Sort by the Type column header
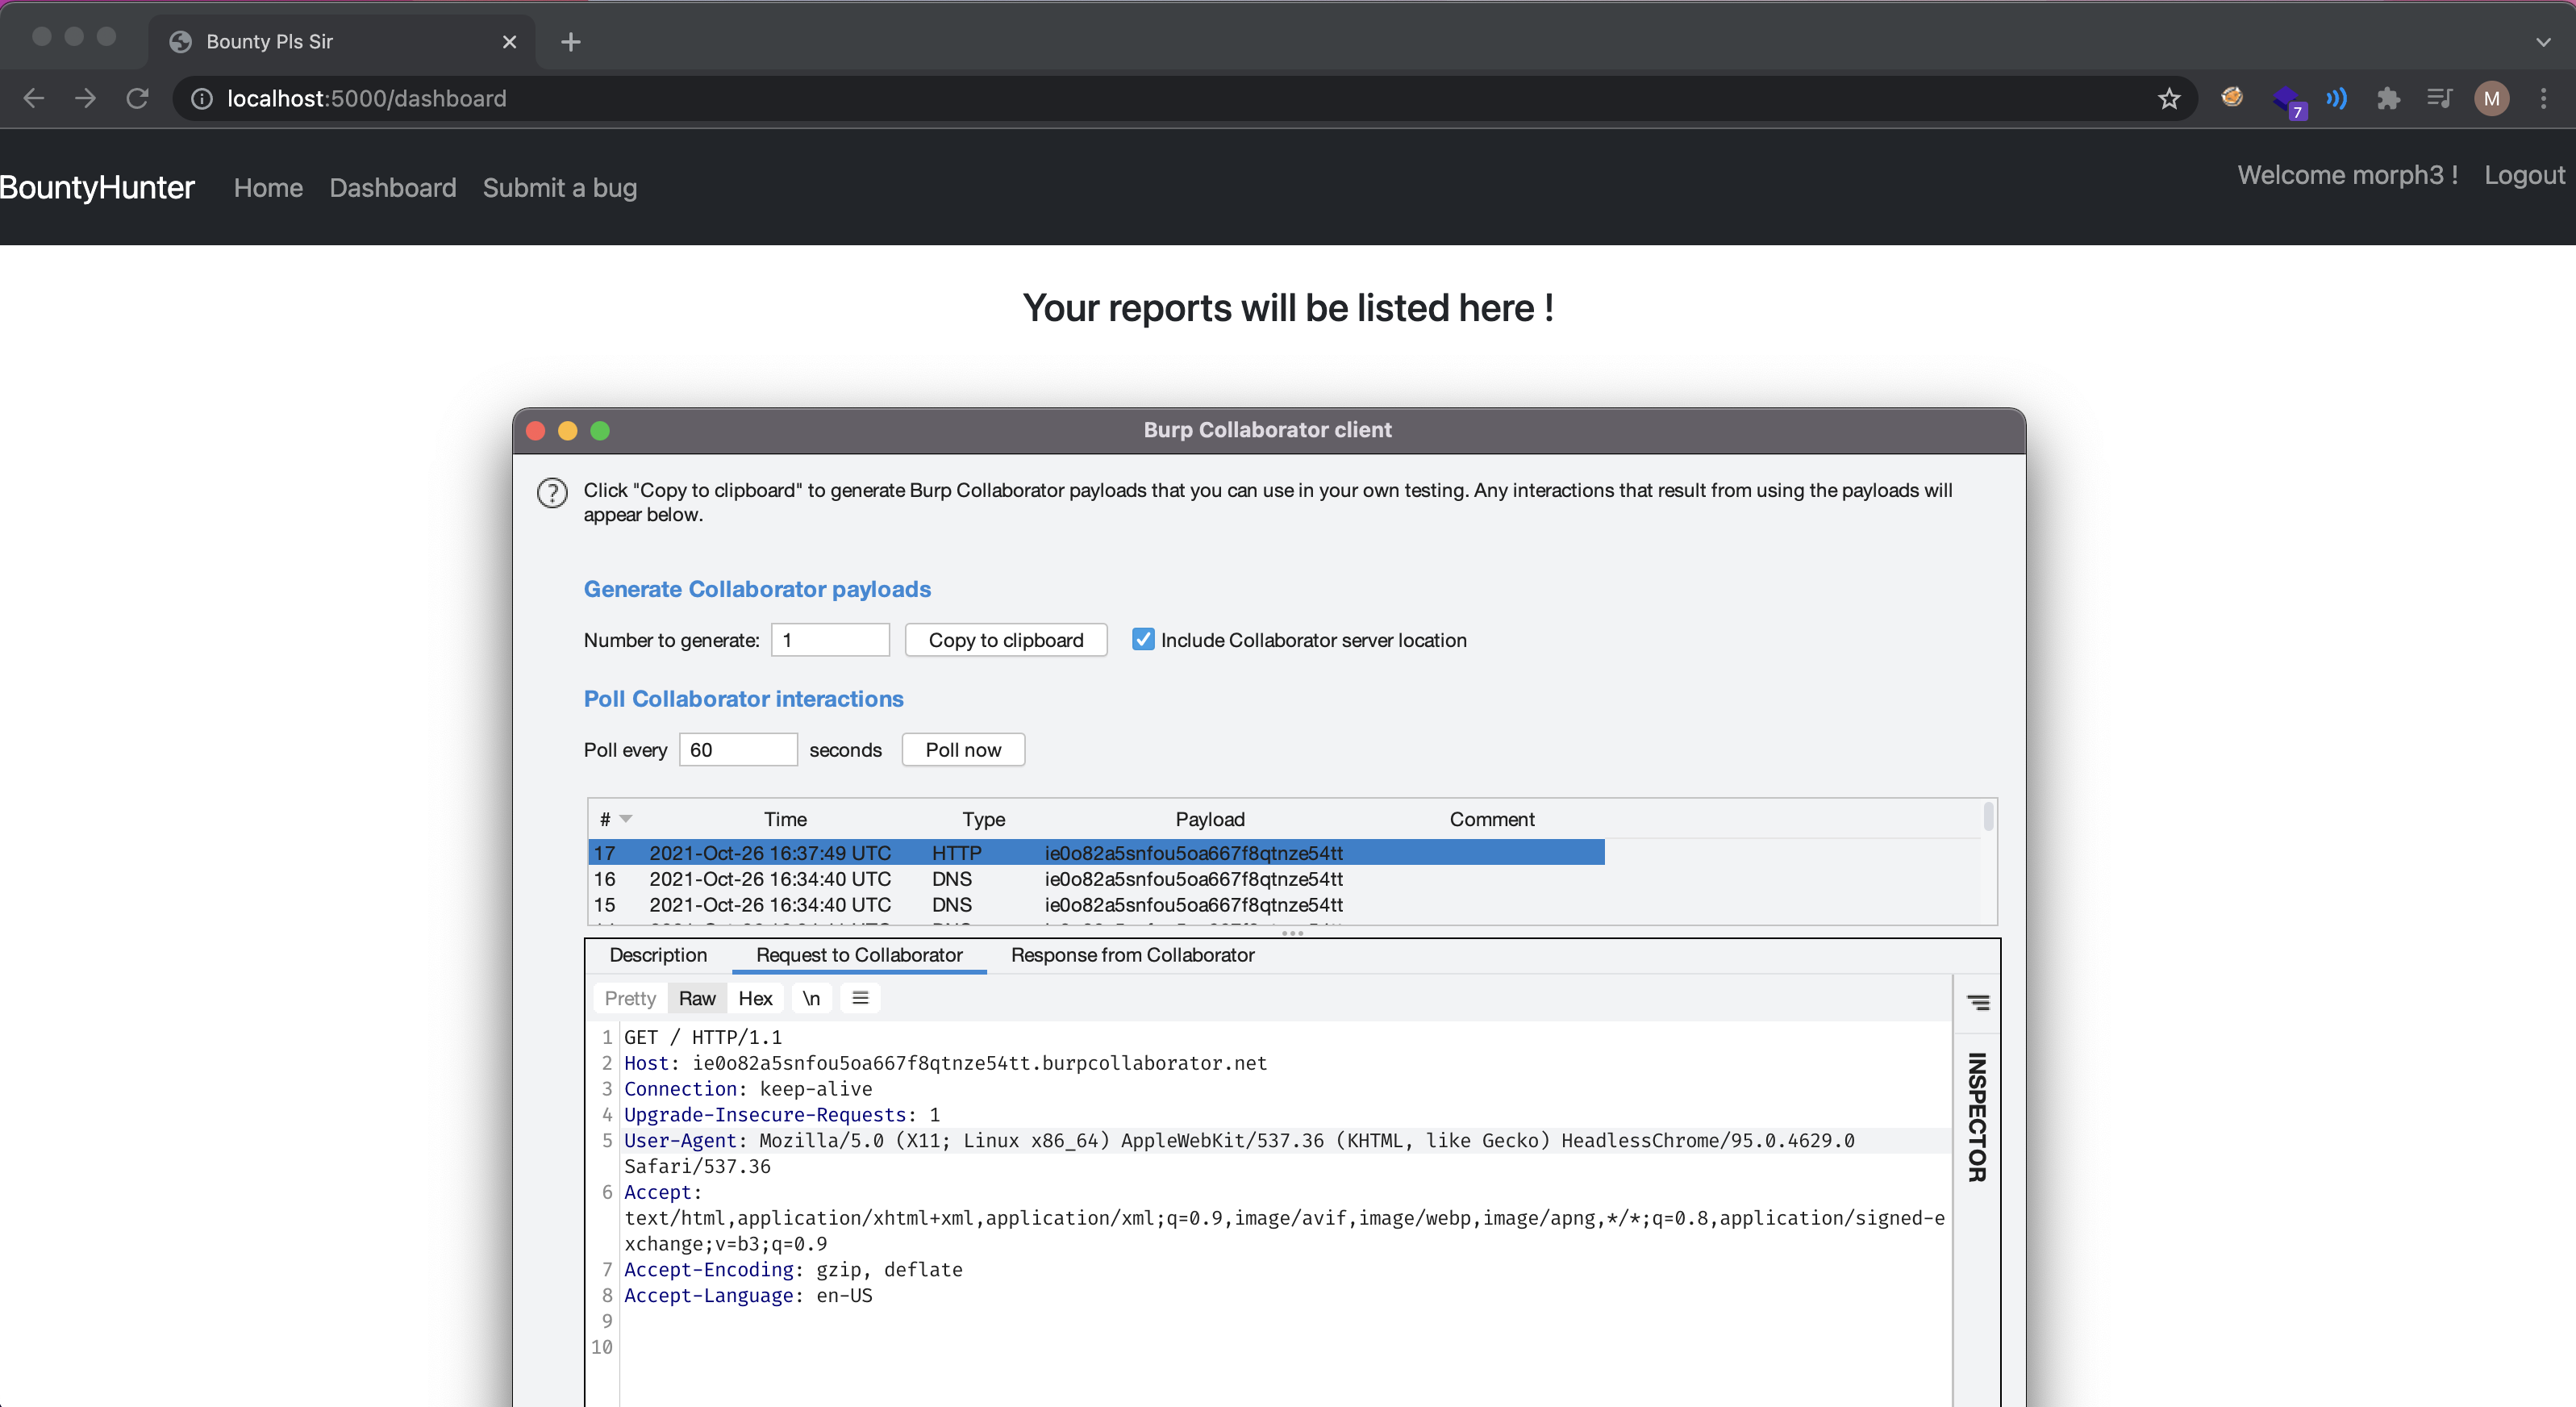Viewport: 2576px width, 1407px height. [x=983, y=819]
